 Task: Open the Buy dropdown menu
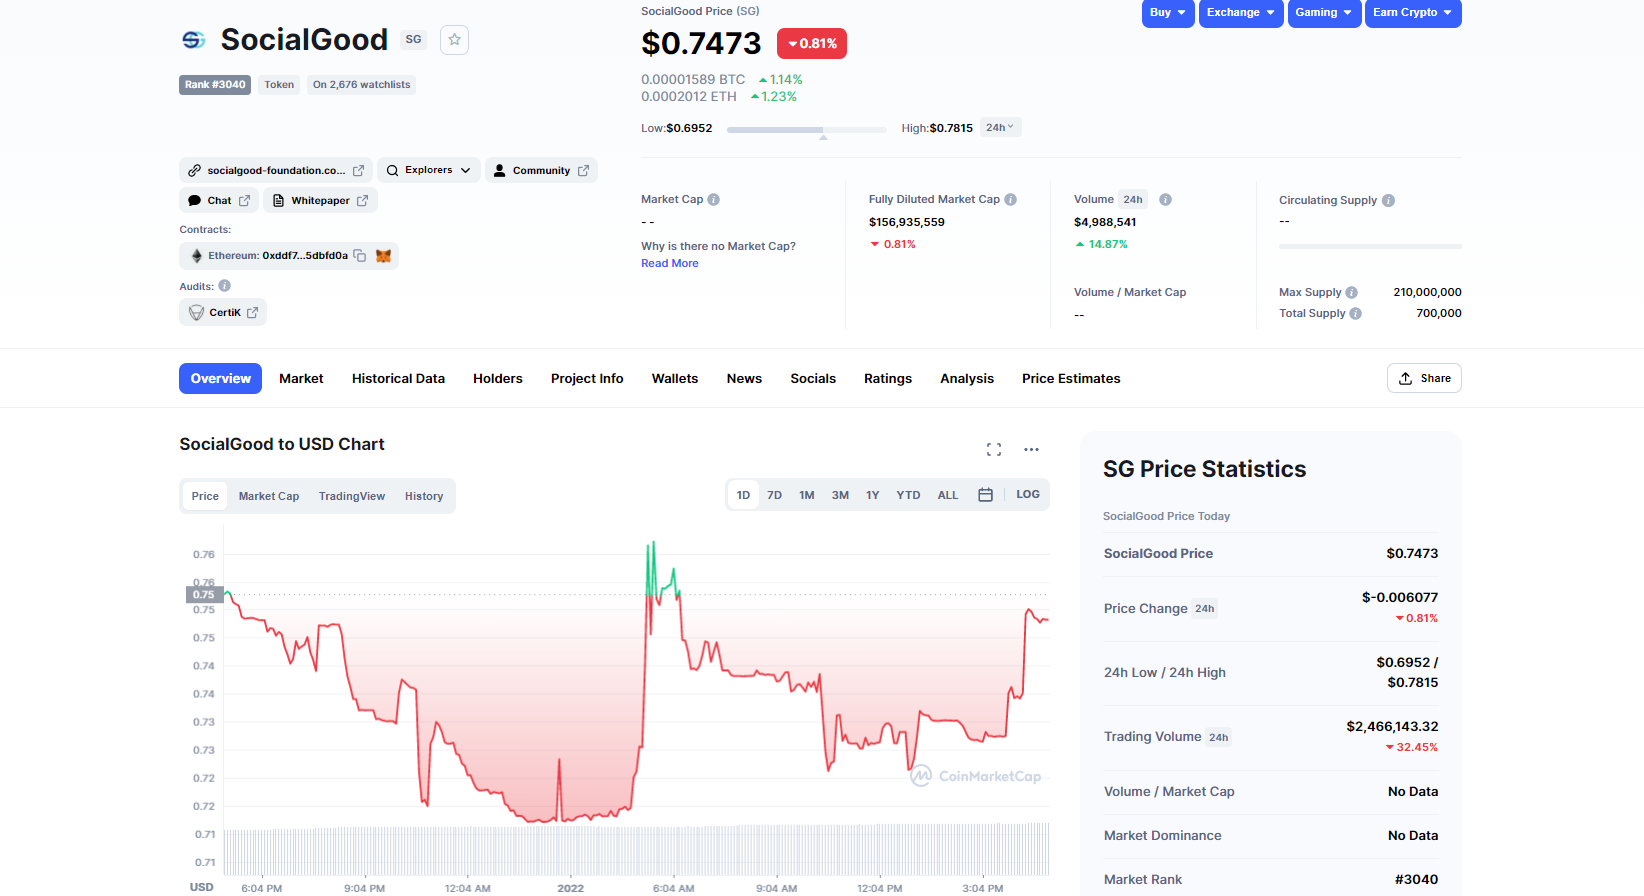[1167, 13]
